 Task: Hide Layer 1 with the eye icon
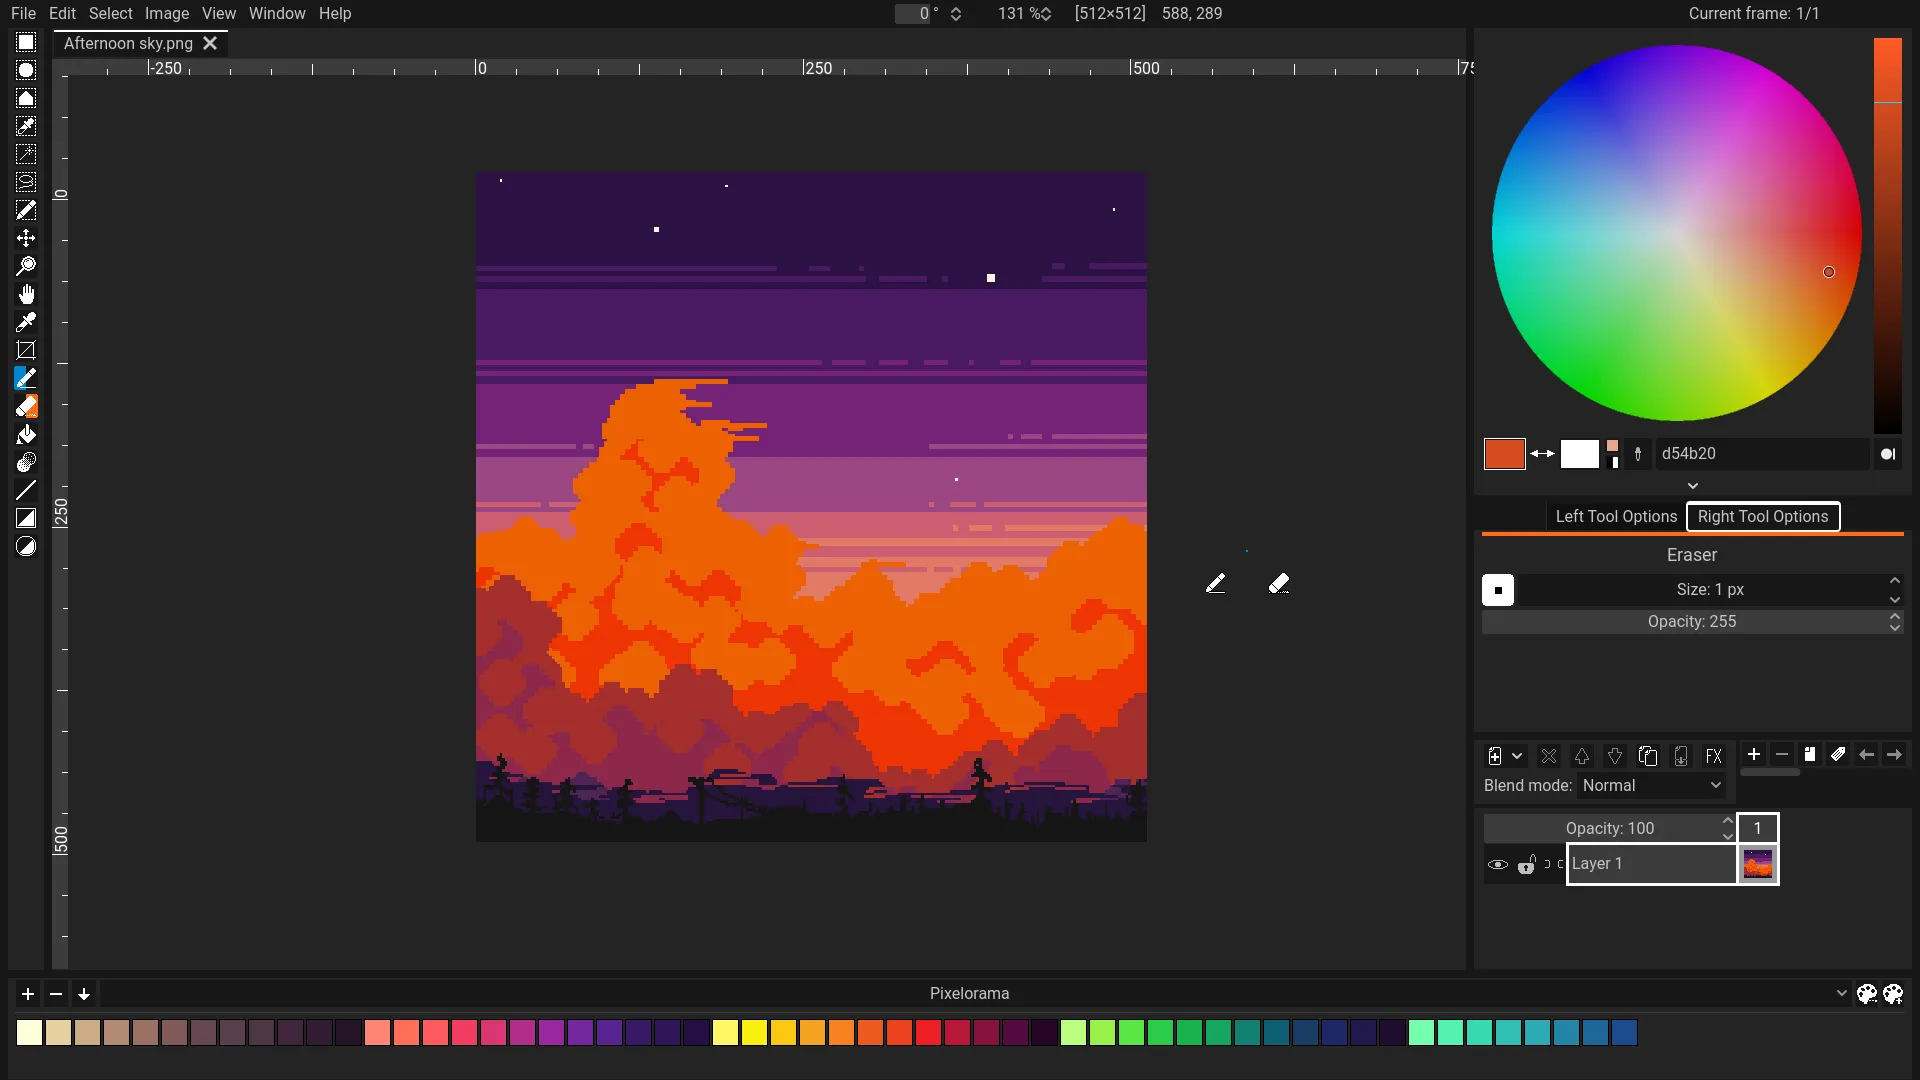pos(1497,864)
